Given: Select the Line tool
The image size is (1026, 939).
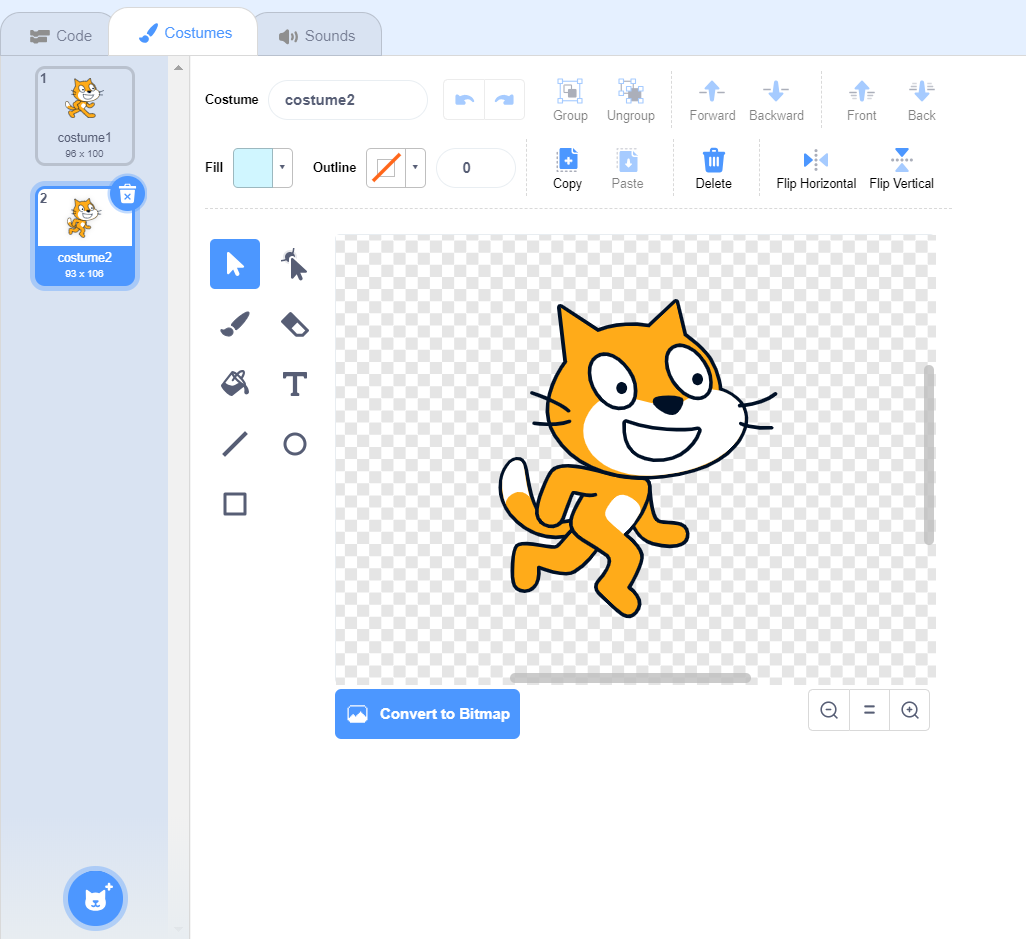Looking at the screenshot, I should pos(234,444).
